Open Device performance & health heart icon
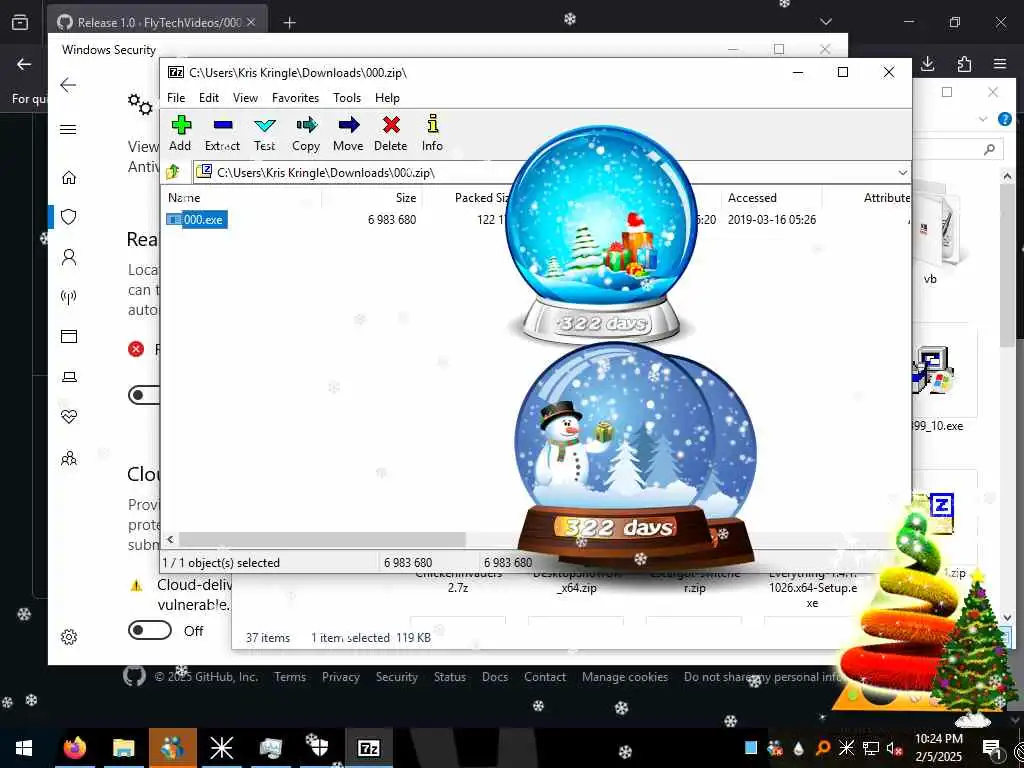This screenshot has width=1024, height=768. 69,417
